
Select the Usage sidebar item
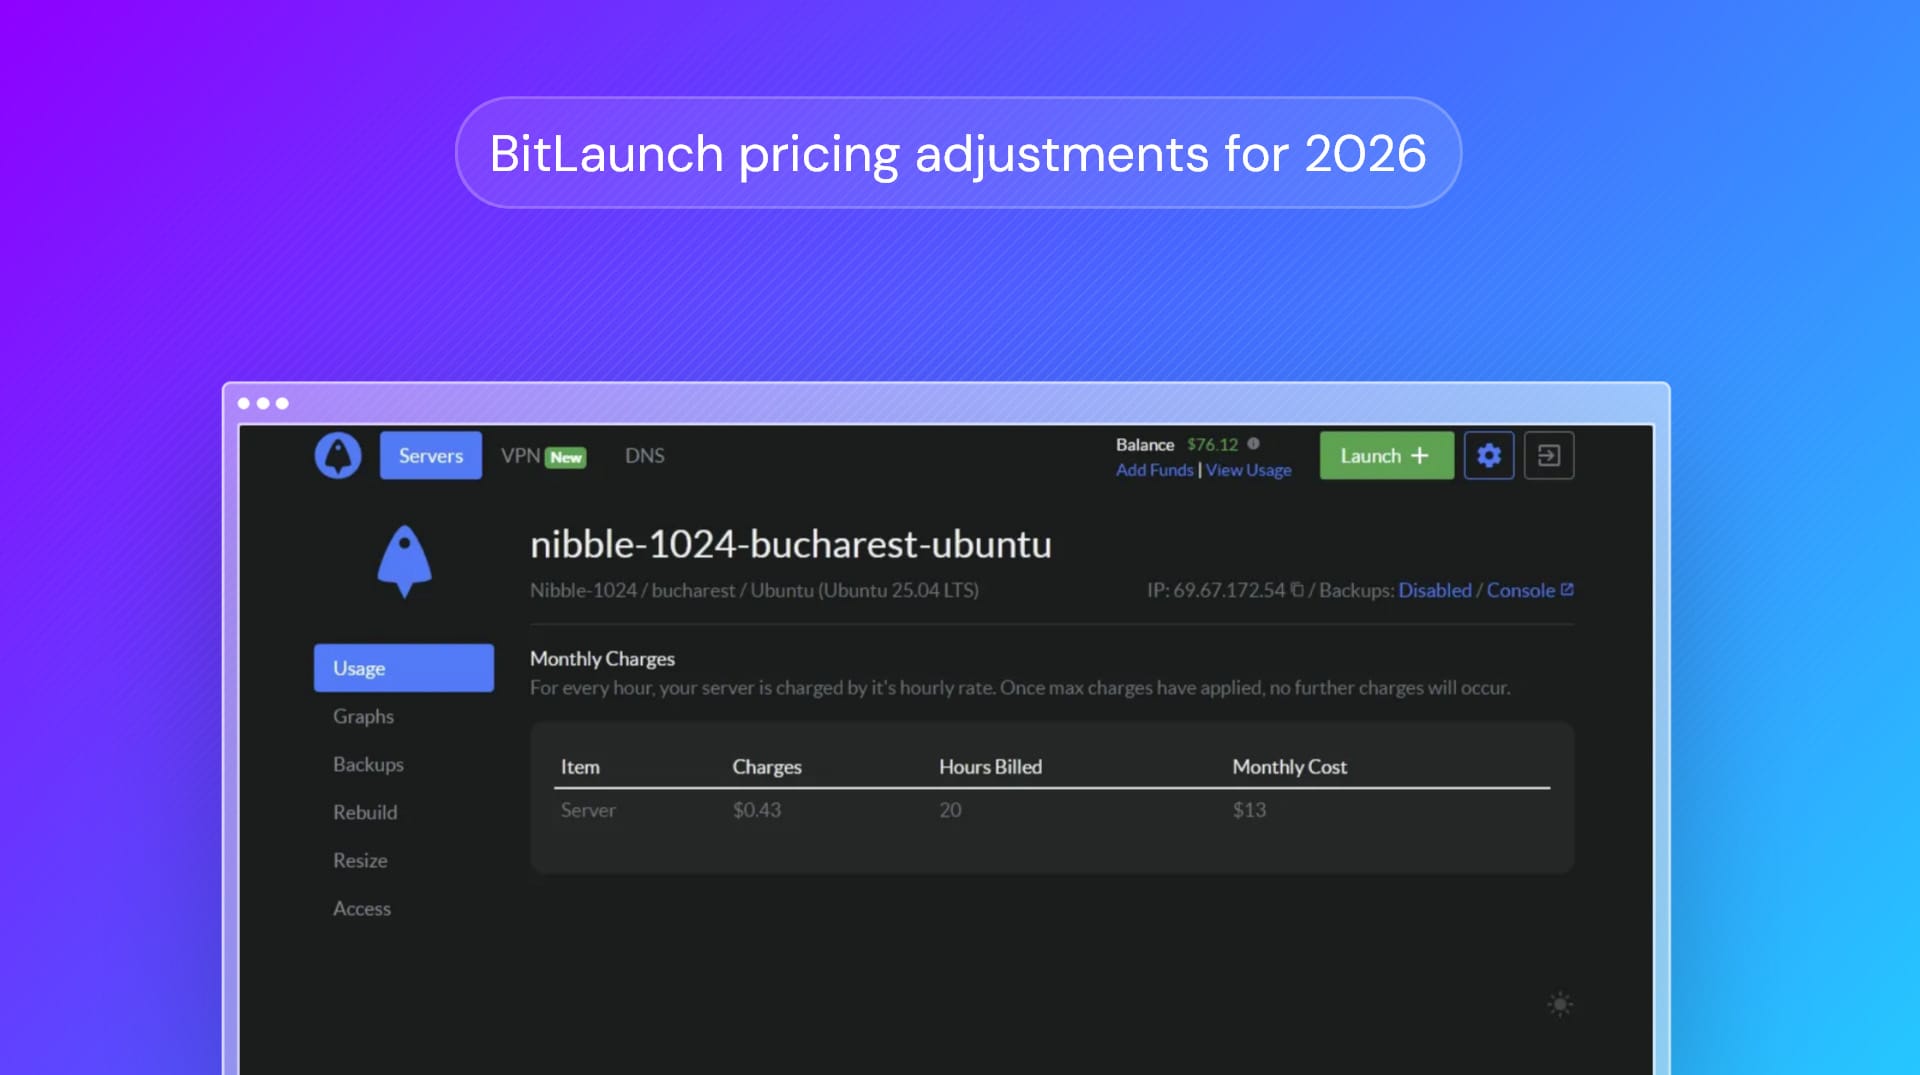[404, 668]
